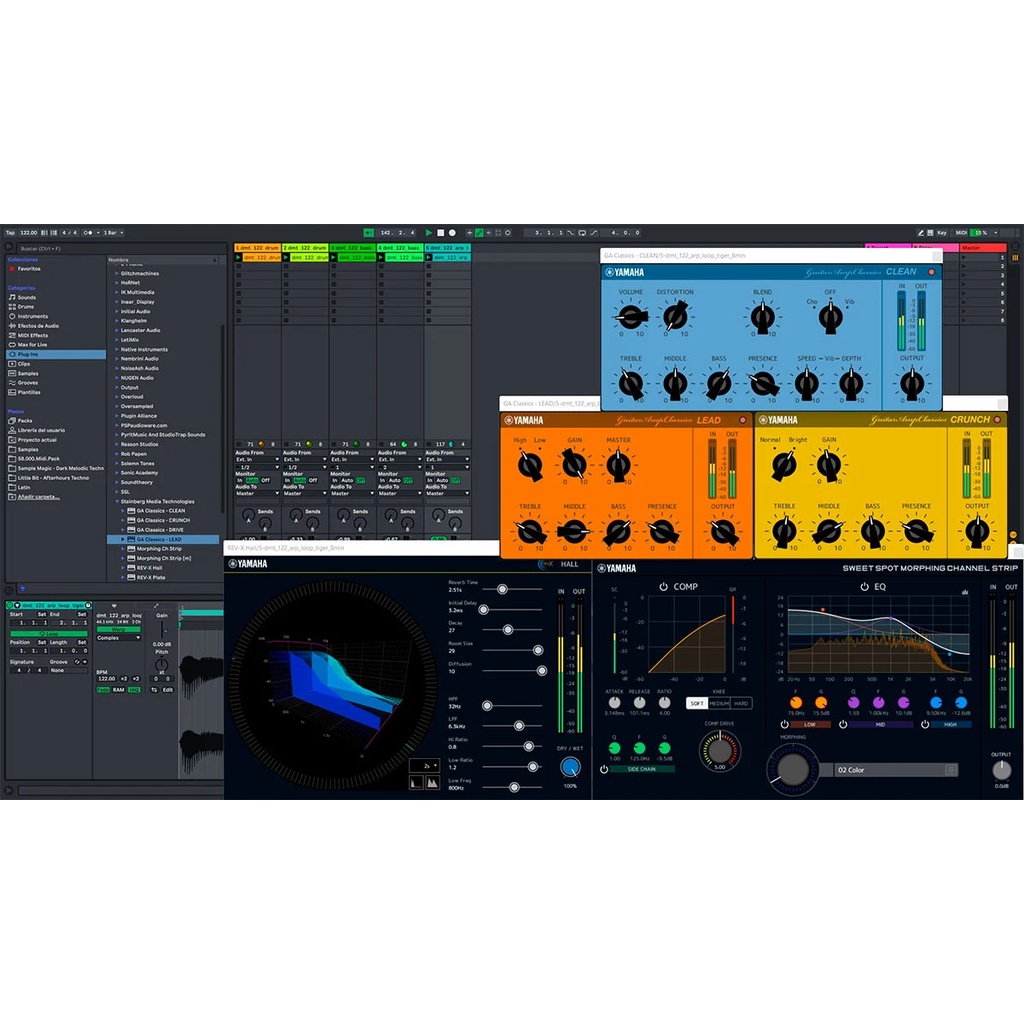Expand the Native Instruments folder

click(x=117, y=349)
